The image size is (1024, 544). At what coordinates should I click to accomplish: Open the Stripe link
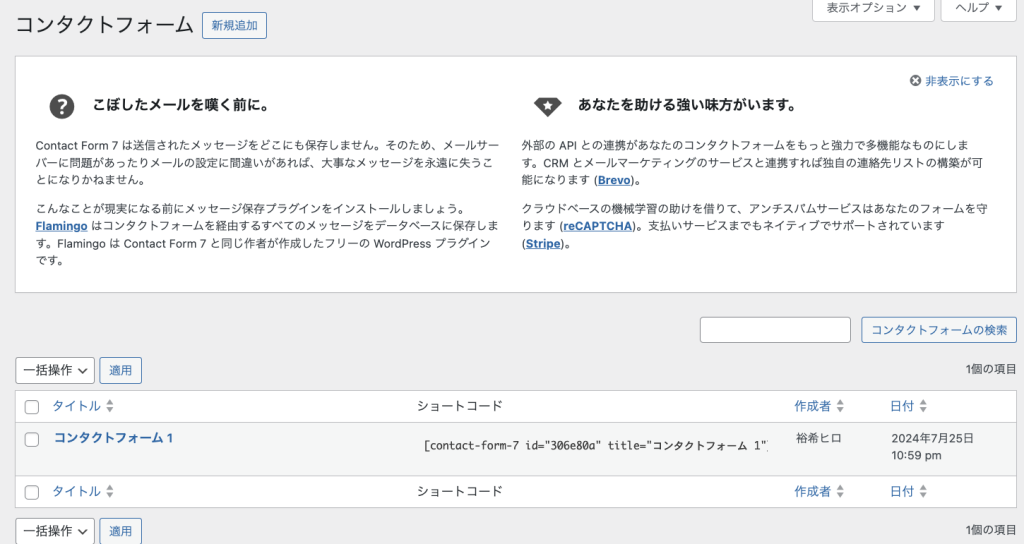543,244
